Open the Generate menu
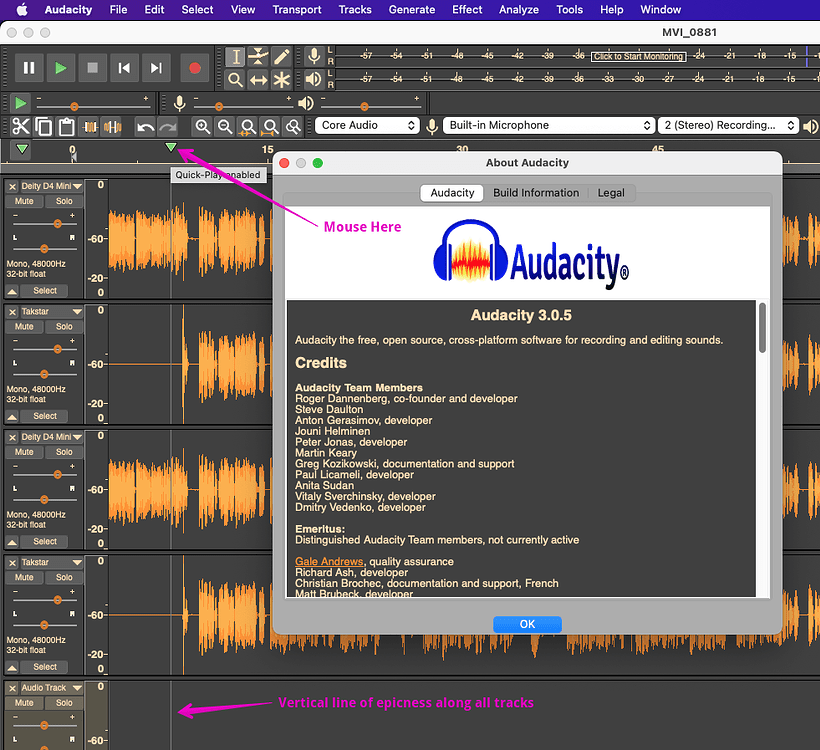Image resolution: width=820 pixels, height=750 pixels. 412,9
